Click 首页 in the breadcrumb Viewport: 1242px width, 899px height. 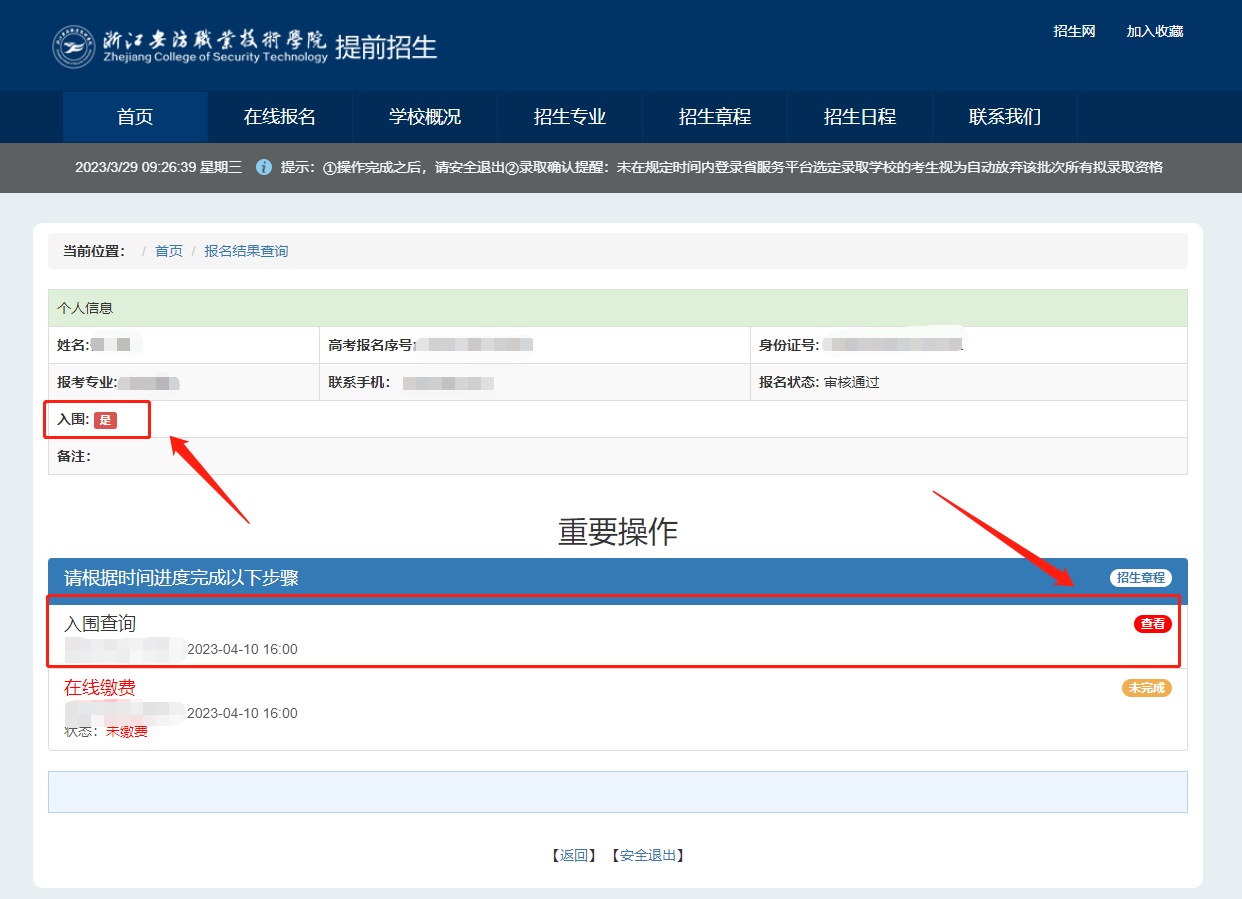pyautogui.click(x=169, y=251)
